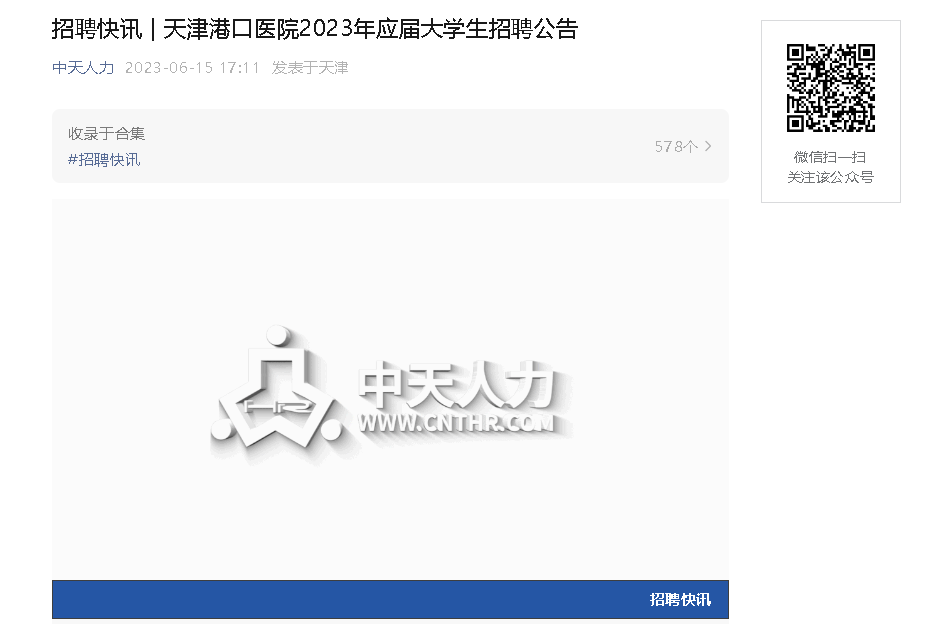Expand the collection via chevron arrow

coord(708,146)
